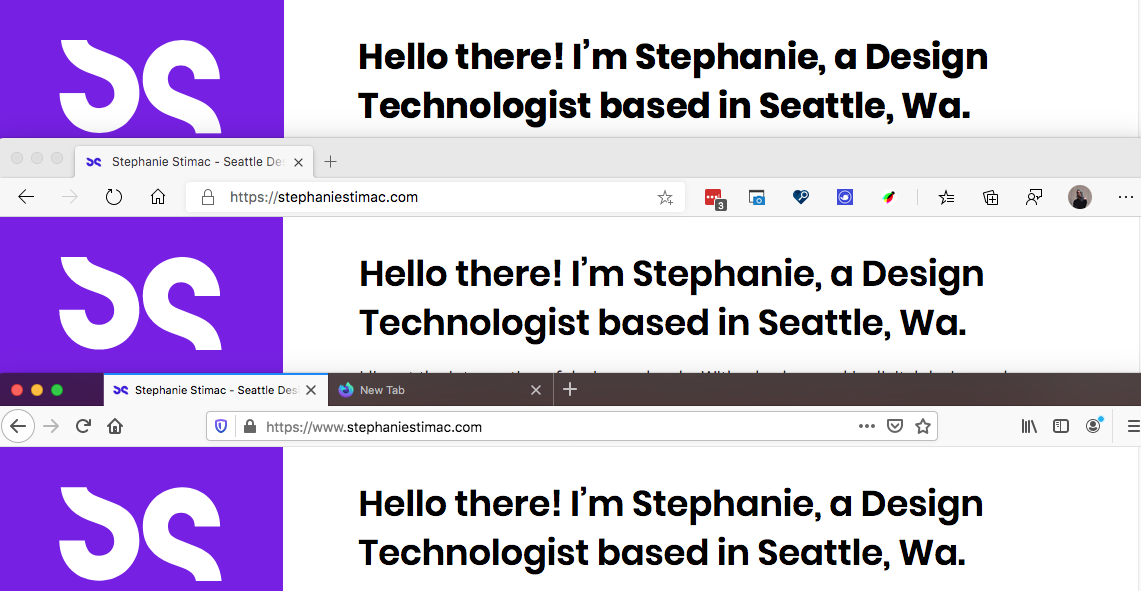The height and width of the screenshot is (591, 1141).
Task: Toggle the sidebar in Firefox
Action: [x=1061, y=427]
